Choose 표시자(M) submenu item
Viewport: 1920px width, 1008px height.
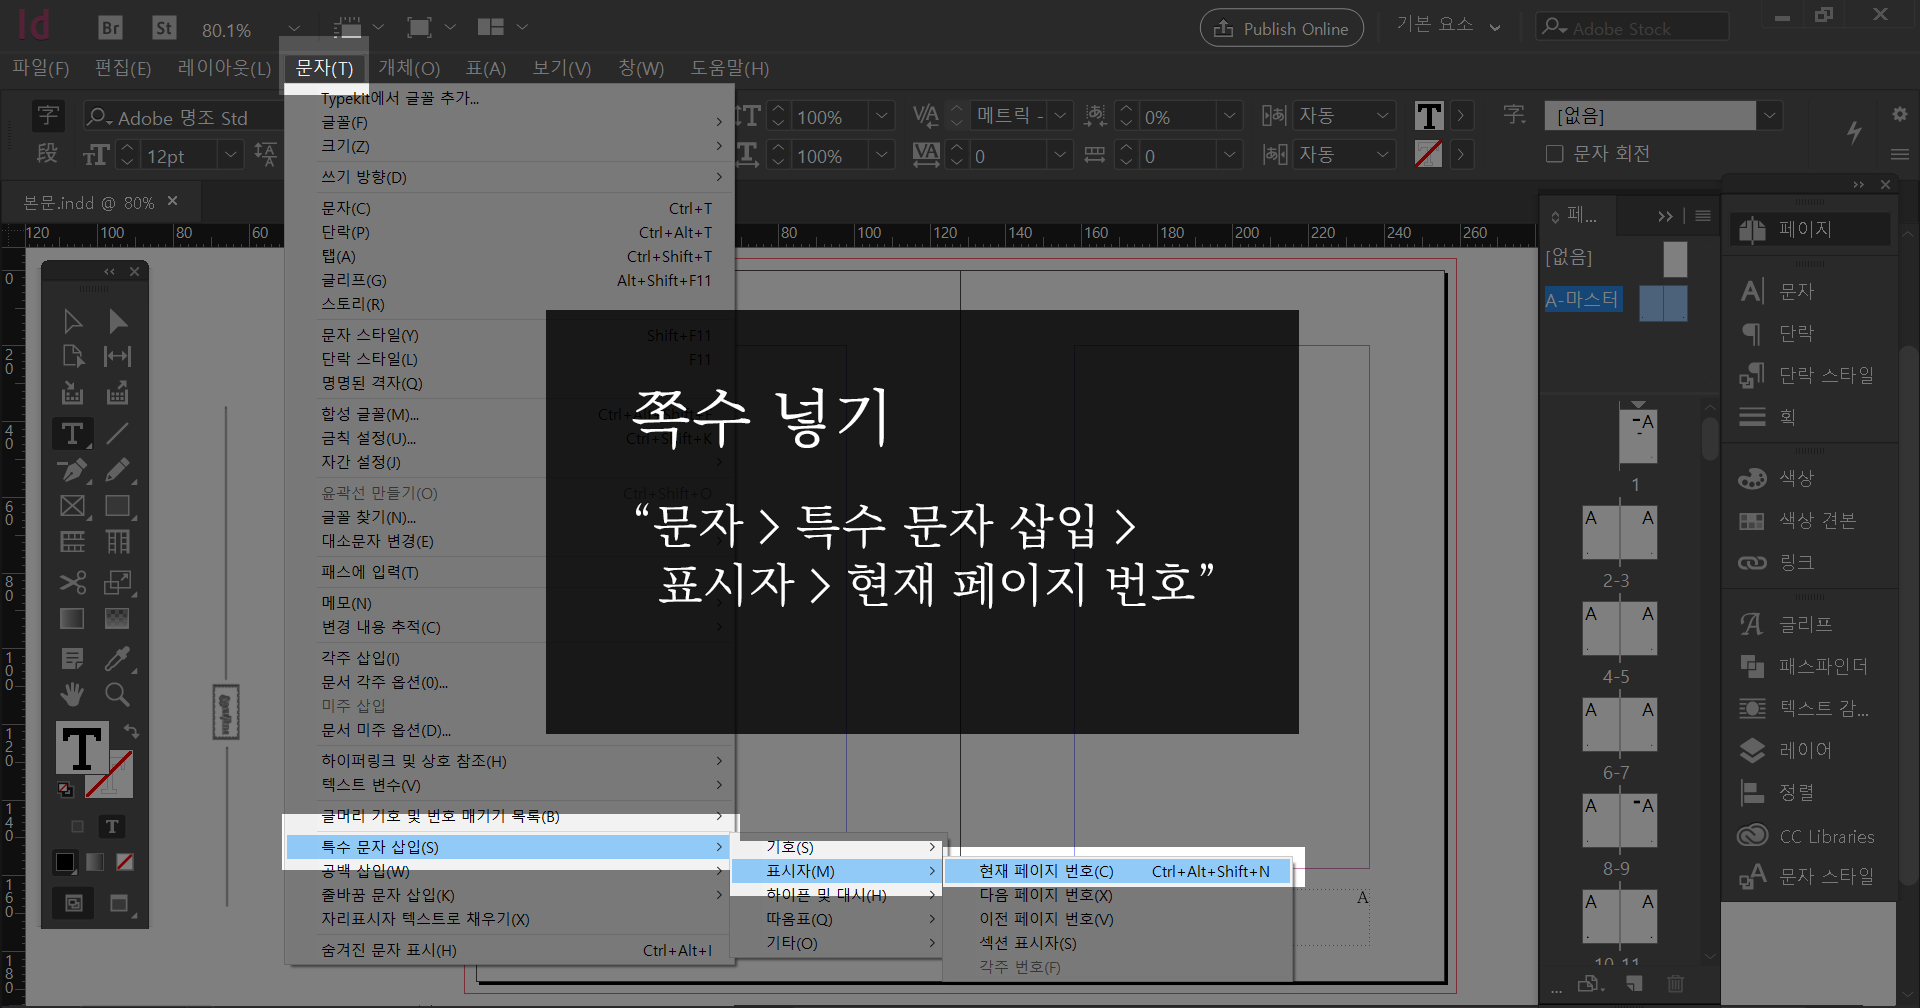(839, 871)
